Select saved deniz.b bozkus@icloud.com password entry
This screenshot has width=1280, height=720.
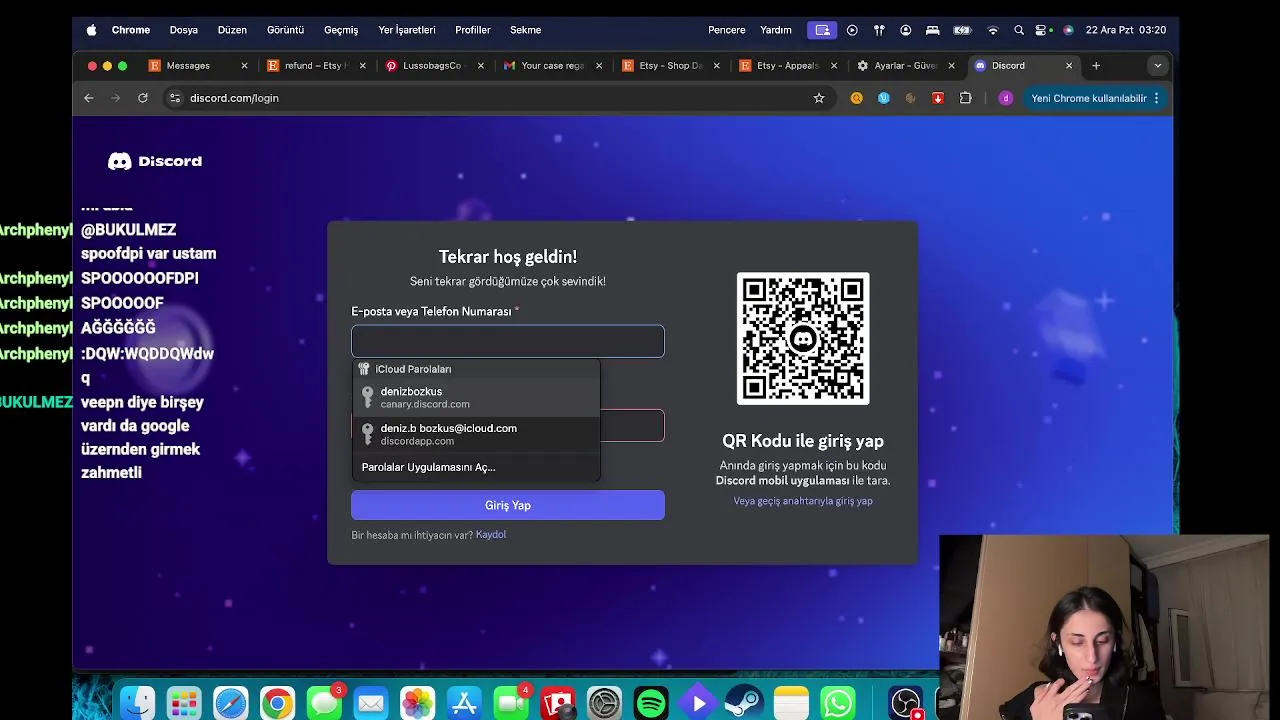click(476, 434)
